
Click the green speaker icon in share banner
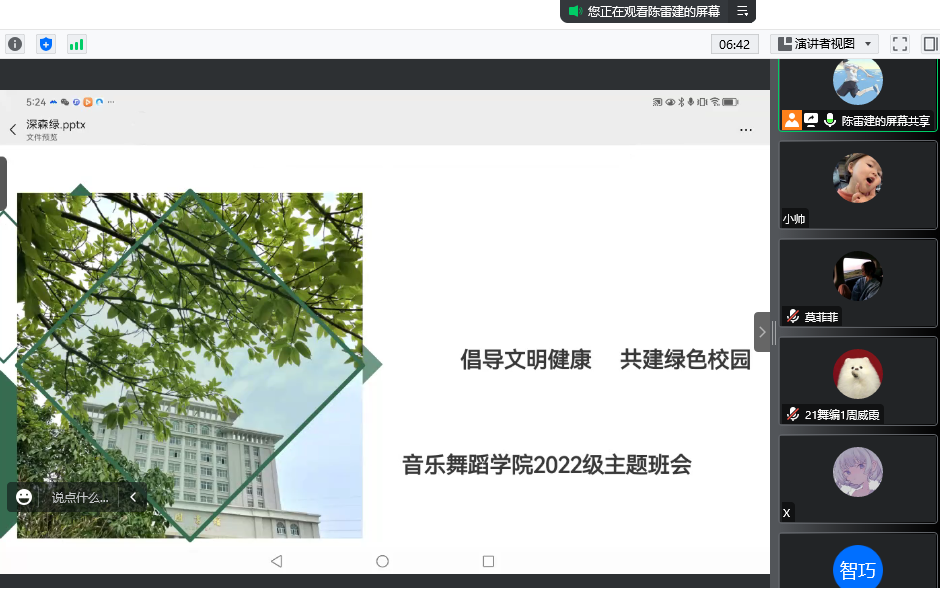(x=575, y=11)
